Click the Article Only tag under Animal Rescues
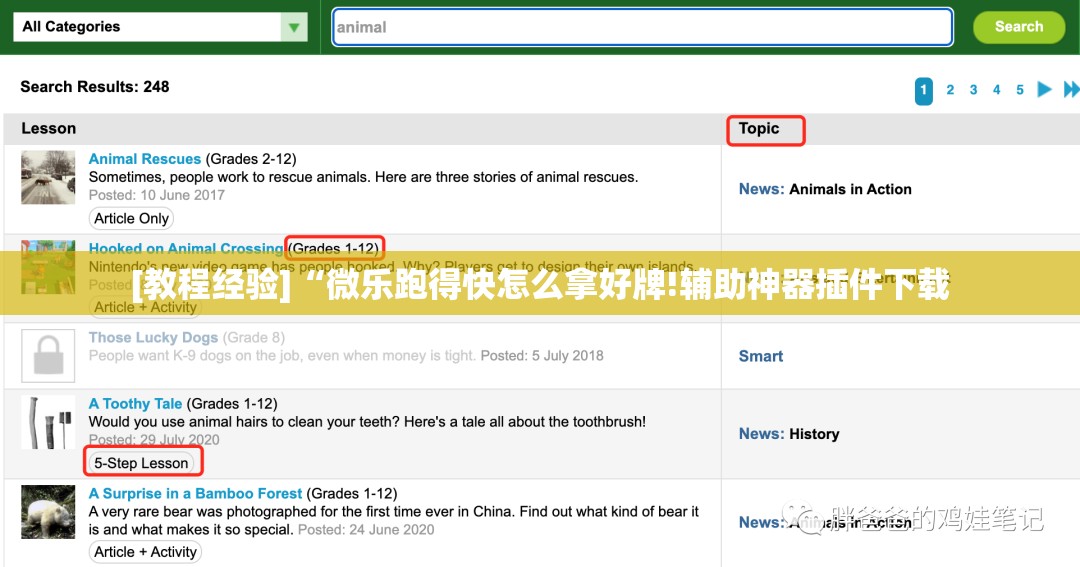 pos(131,218)
